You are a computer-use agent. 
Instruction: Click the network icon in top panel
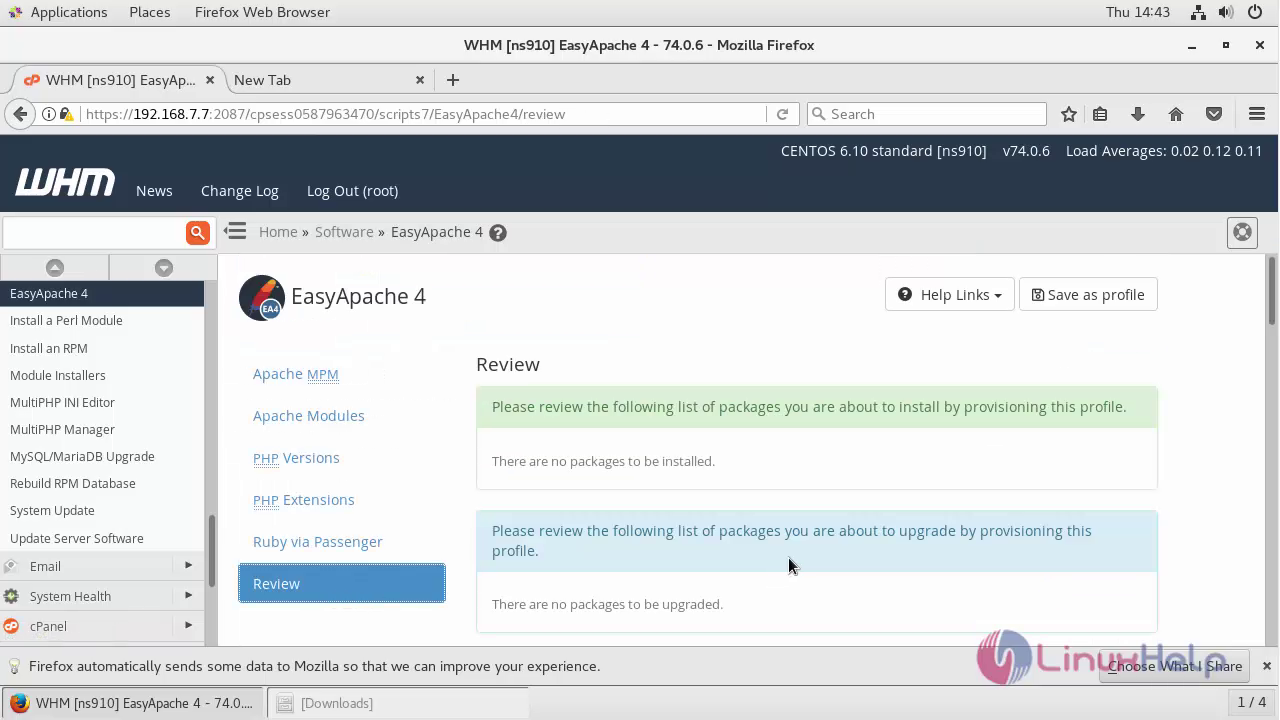[1198, 12]
